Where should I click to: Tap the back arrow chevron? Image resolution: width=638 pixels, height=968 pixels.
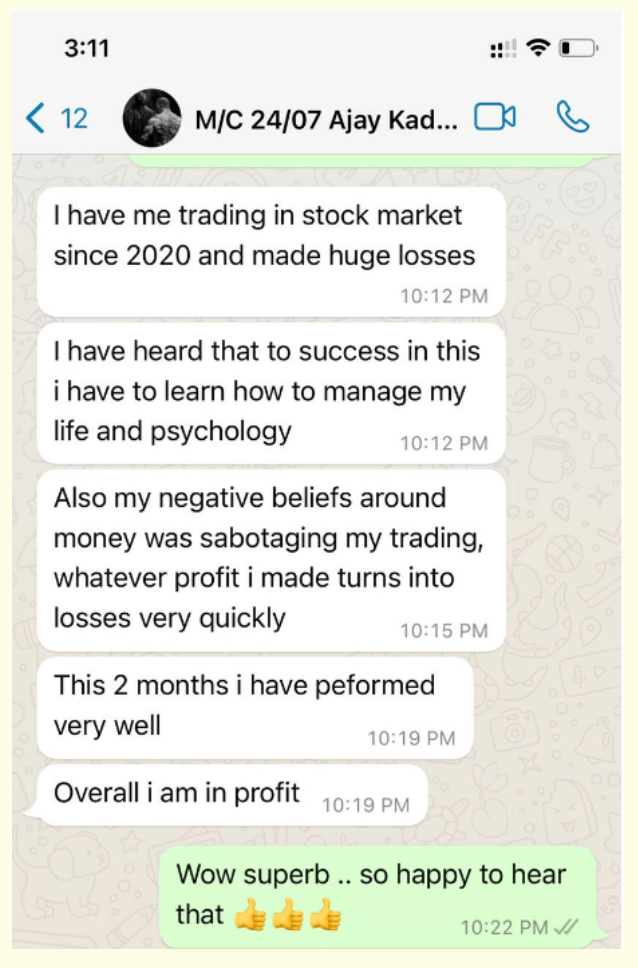[36, 119]
